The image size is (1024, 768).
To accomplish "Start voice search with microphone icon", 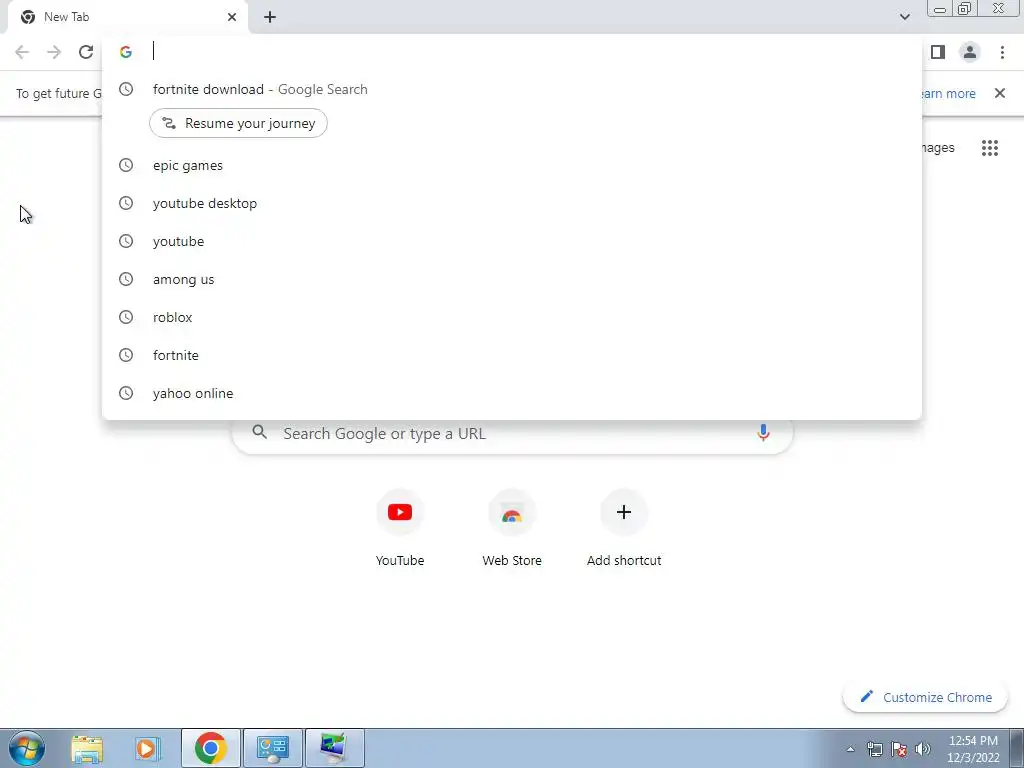I will tap(763, 432).
